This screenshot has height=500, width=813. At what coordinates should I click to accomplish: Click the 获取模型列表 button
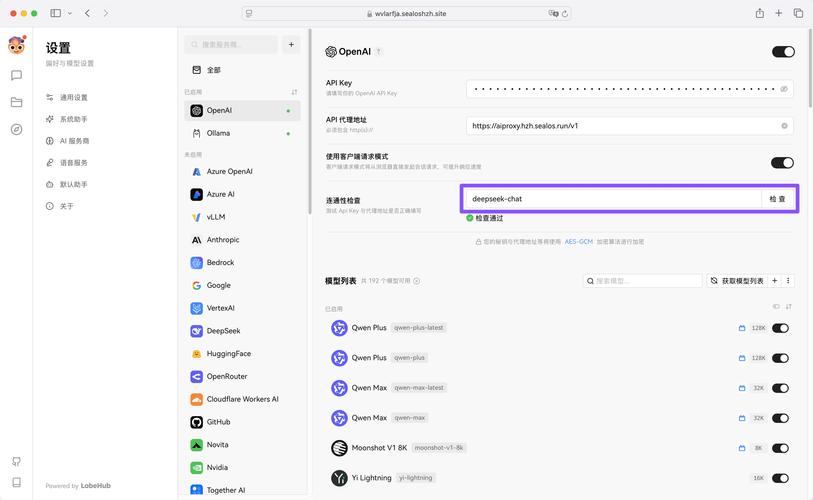click(736, 281)
